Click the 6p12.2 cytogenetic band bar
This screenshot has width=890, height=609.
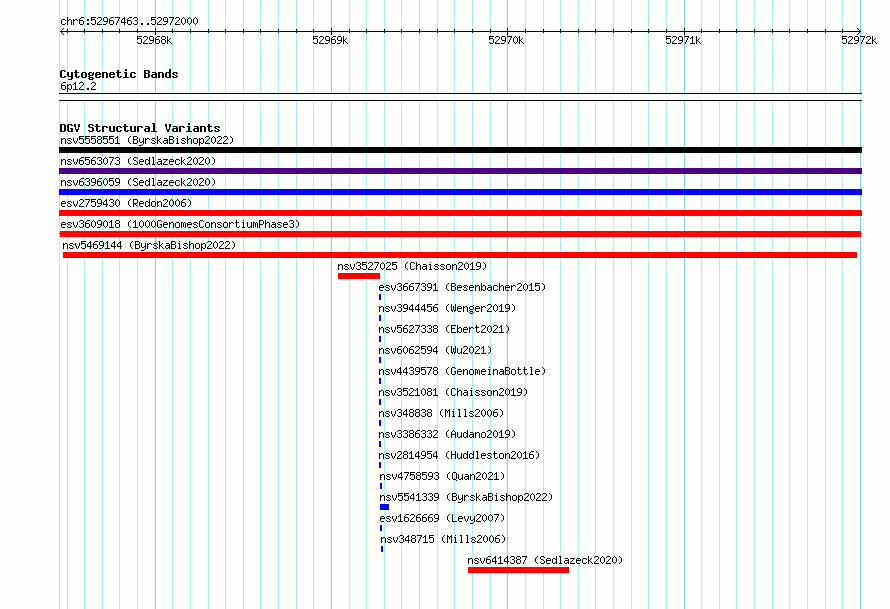pyautogui.click(x=460, y=97)
